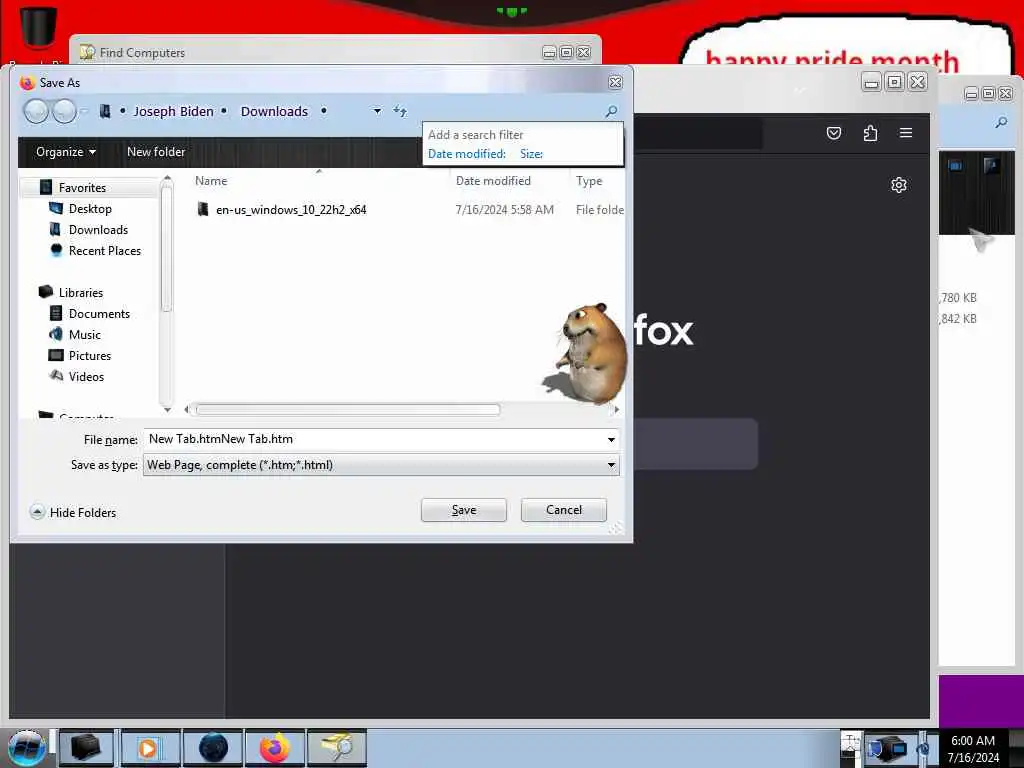Open the Save as type dropdown

tap(381, 465)
